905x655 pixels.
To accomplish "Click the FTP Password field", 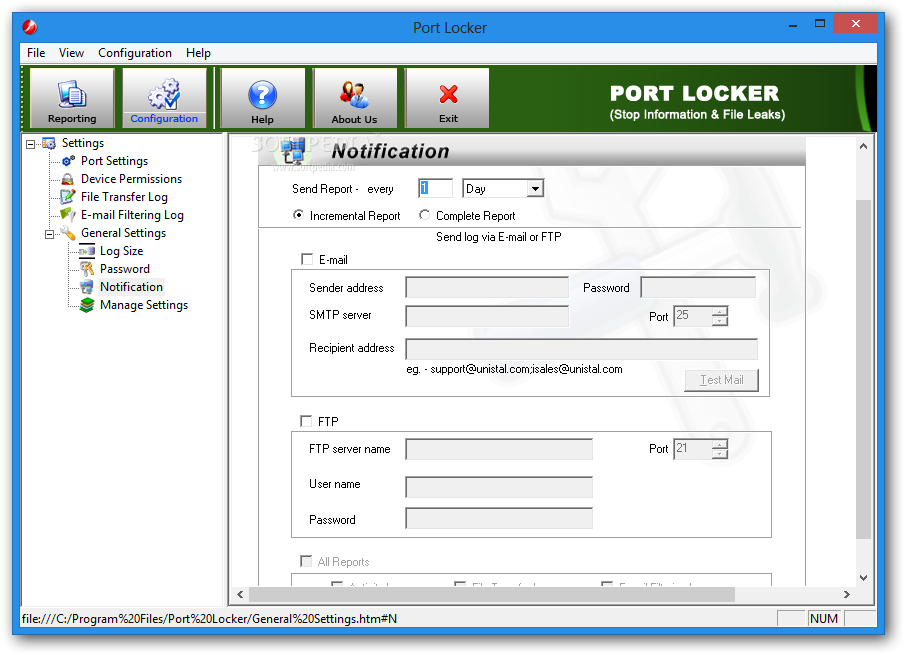I will click(x=499, y=518).
